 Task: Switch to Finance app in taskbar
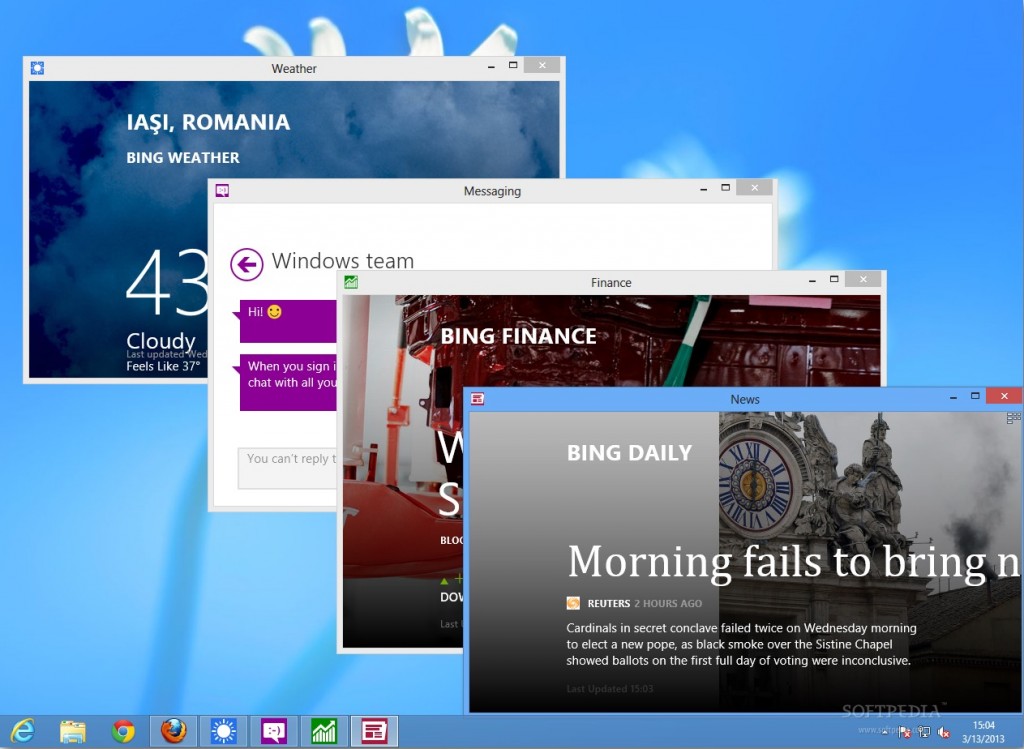click(x=324, y=731)
